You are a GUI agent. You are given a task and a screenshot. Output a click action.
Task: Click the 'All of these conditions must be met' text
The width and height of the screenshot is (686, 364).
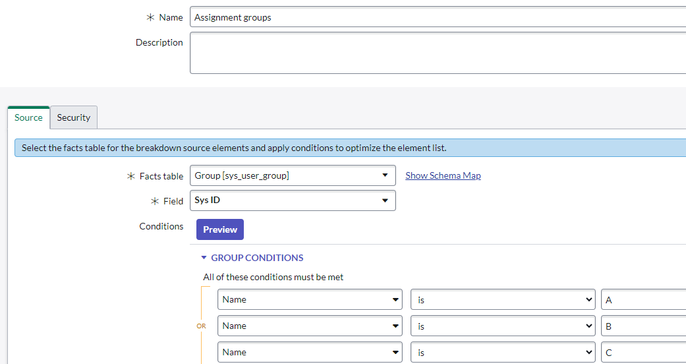coord(273,277)
